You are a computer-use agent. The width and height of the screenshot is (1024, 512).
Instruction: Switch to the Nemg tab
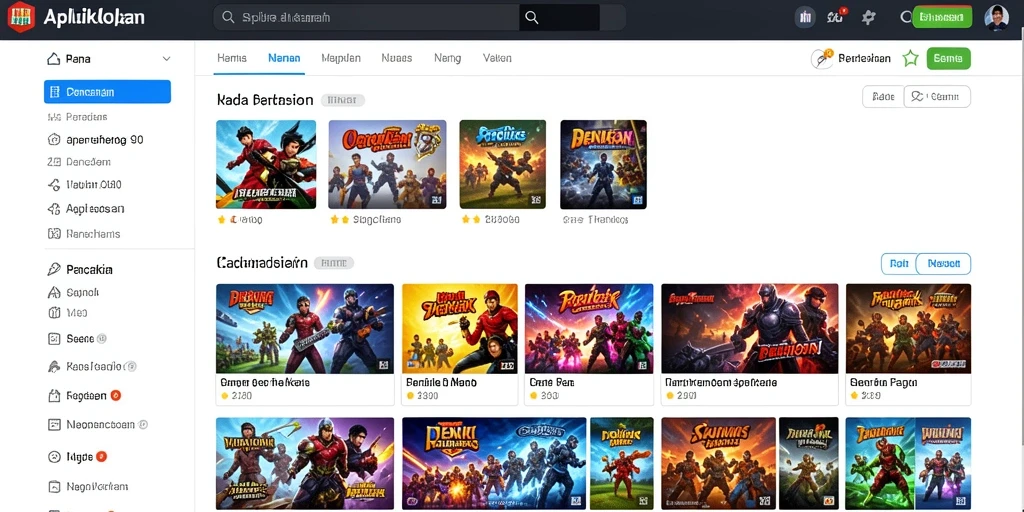coord(447,58)
